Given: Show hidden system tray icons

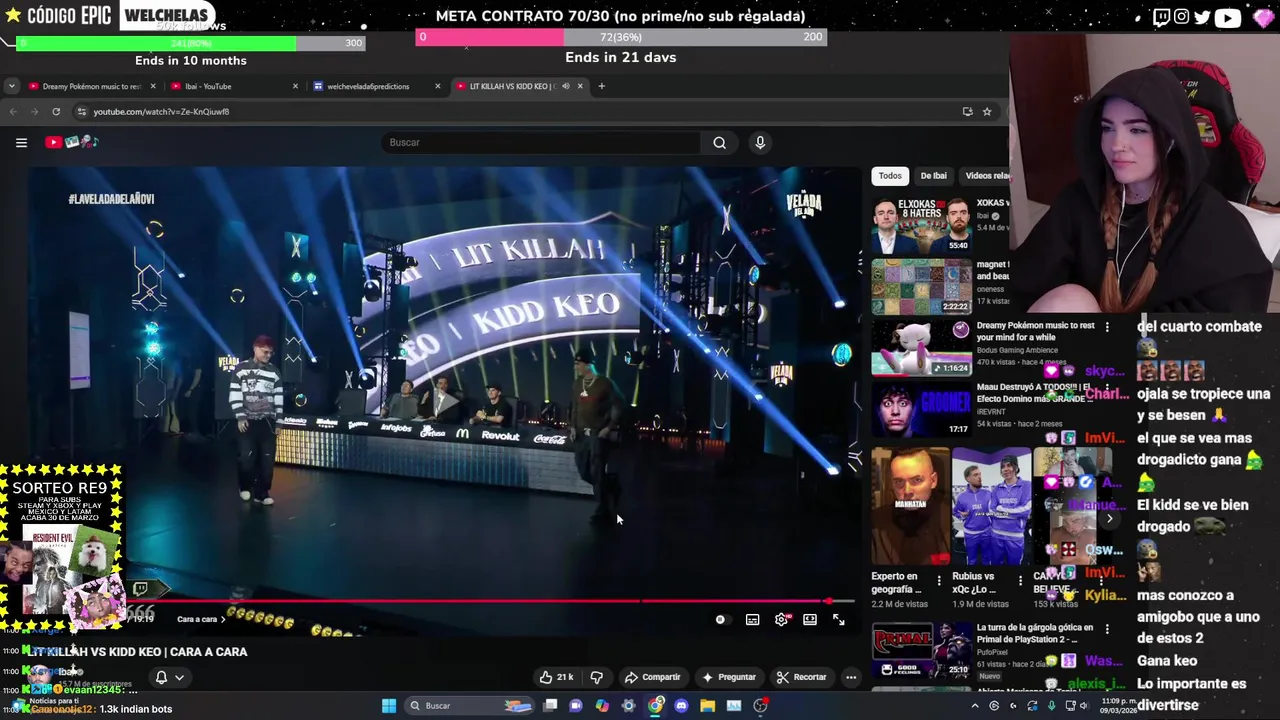Looking at the screenshot, I should click(x=975, y=706).
